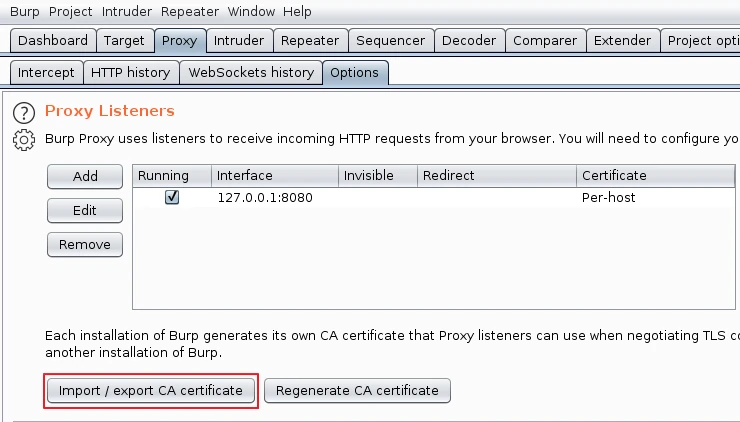The height and width of the screenshot is (422, 740).
Task: Select the Options sub-tab
Action: coord(355,73)
